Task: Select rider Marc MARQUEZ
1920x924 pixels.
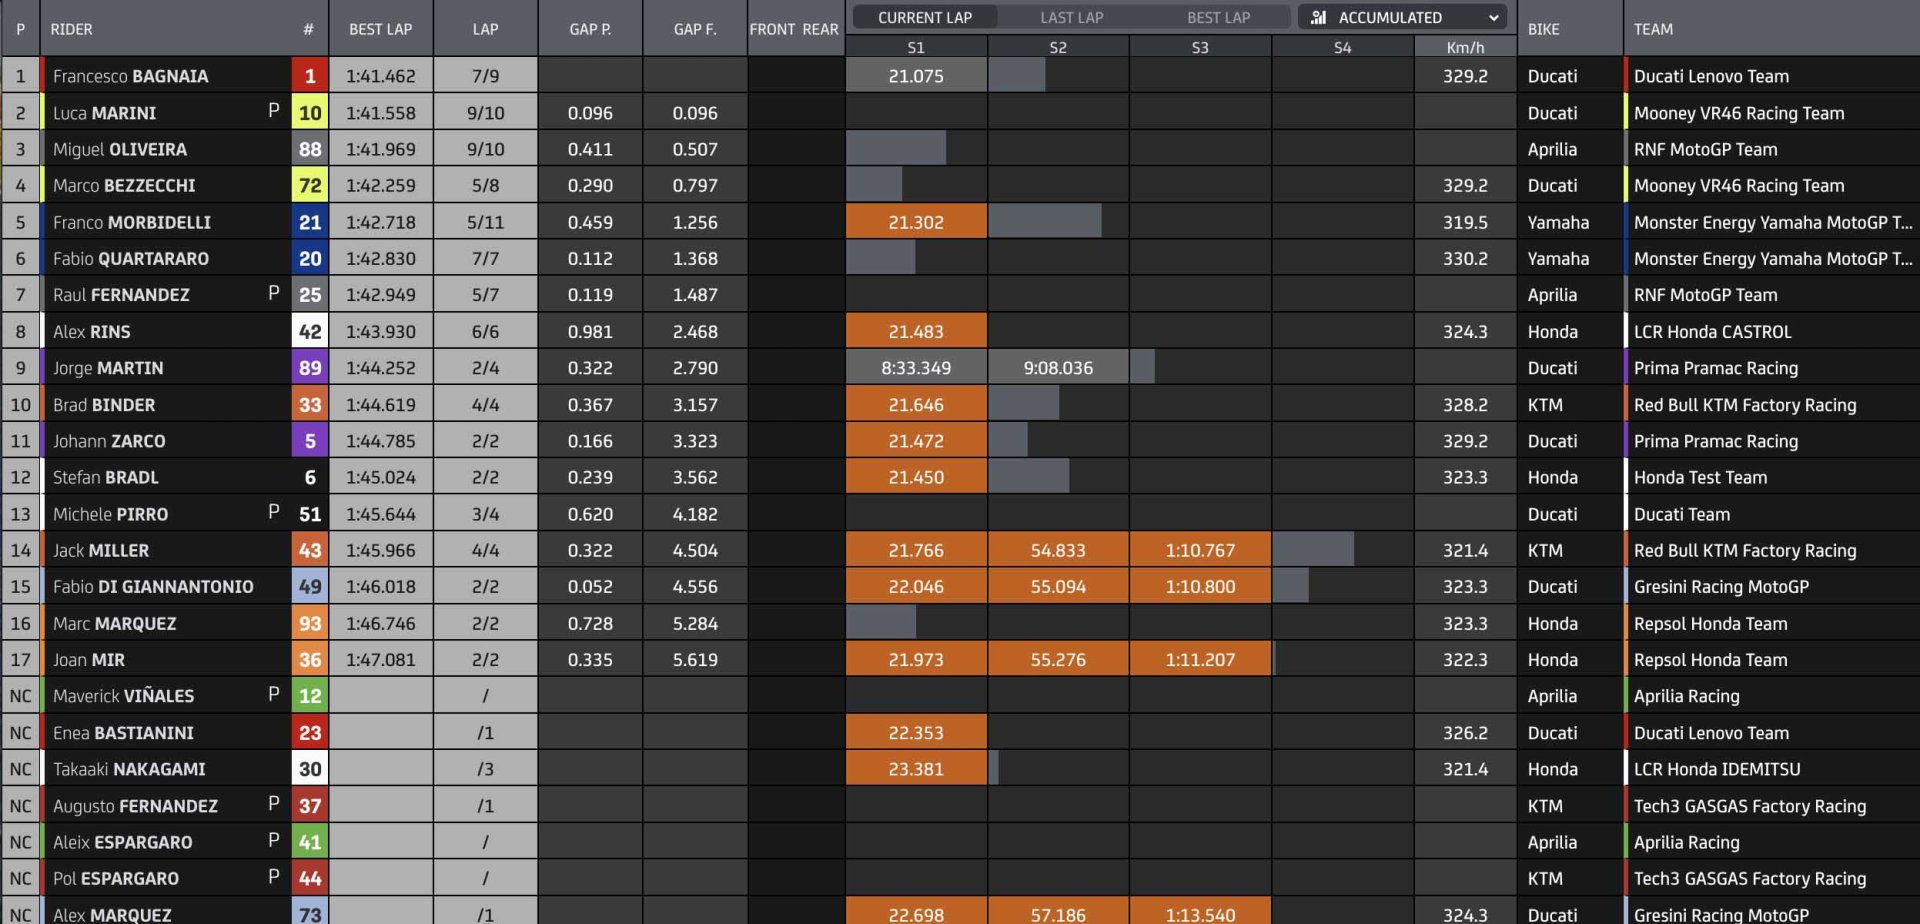Action: (114, 623)
